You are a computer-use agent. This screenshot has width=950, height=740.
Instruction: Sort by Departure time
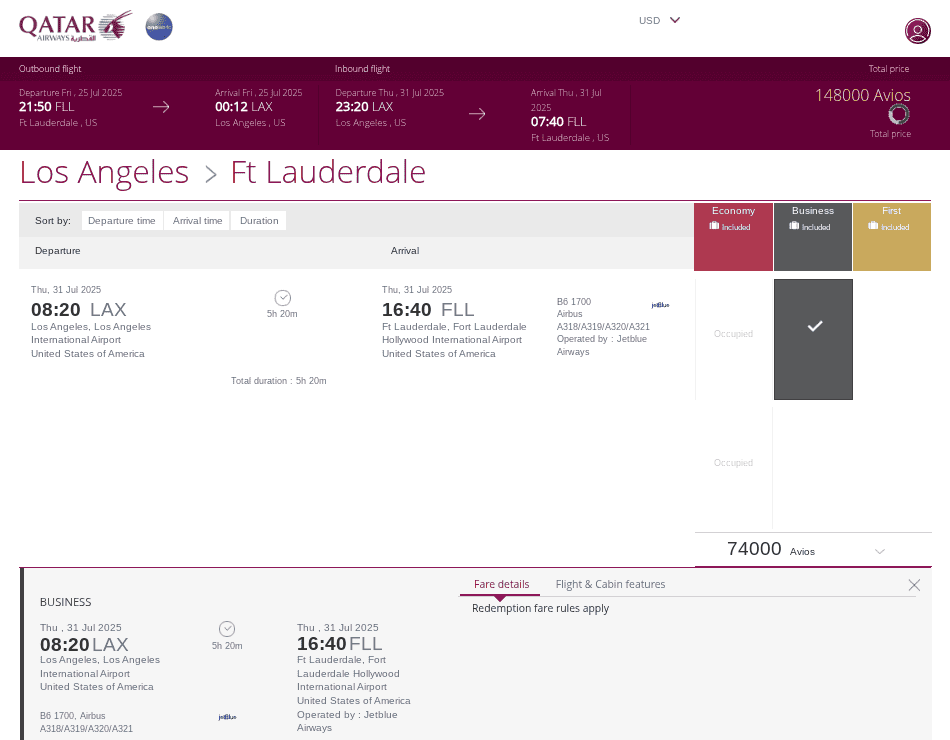click(x=122, y=221)
